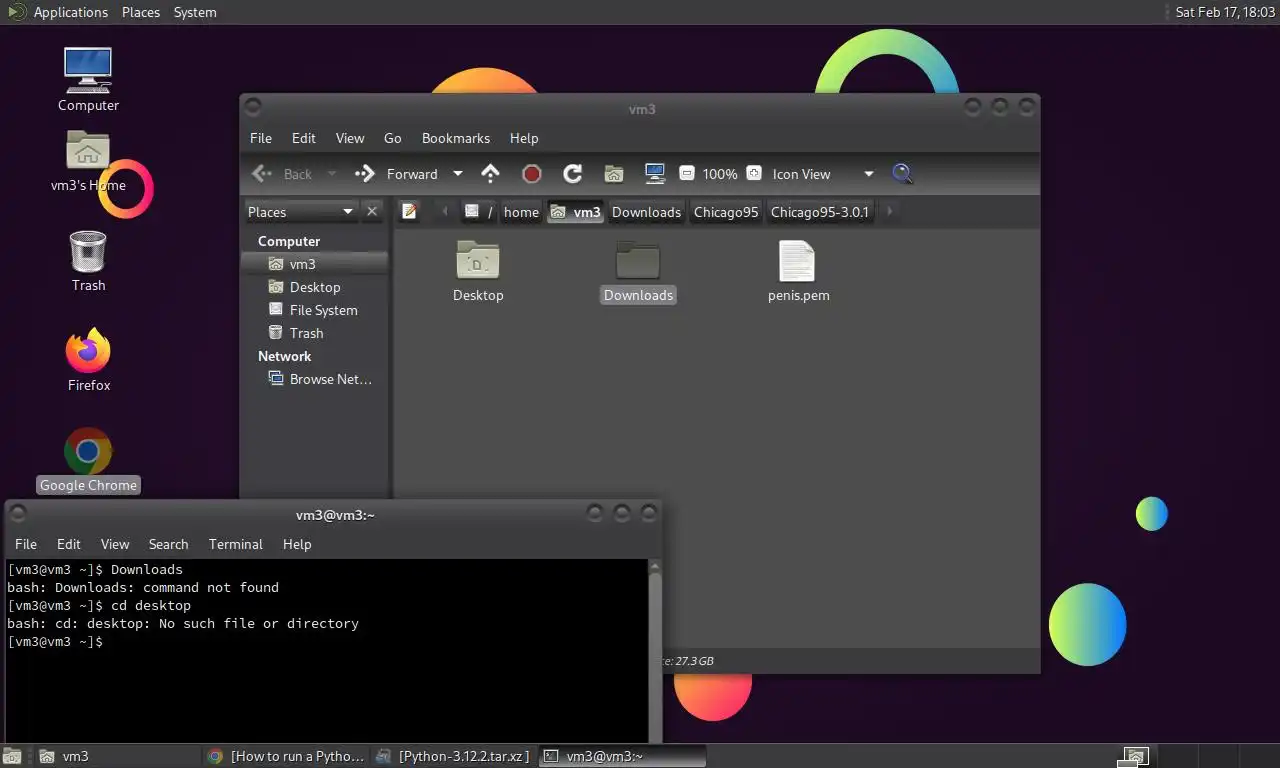
Task: Open the Places side pane selector dropdown
Action: (301, 211)
